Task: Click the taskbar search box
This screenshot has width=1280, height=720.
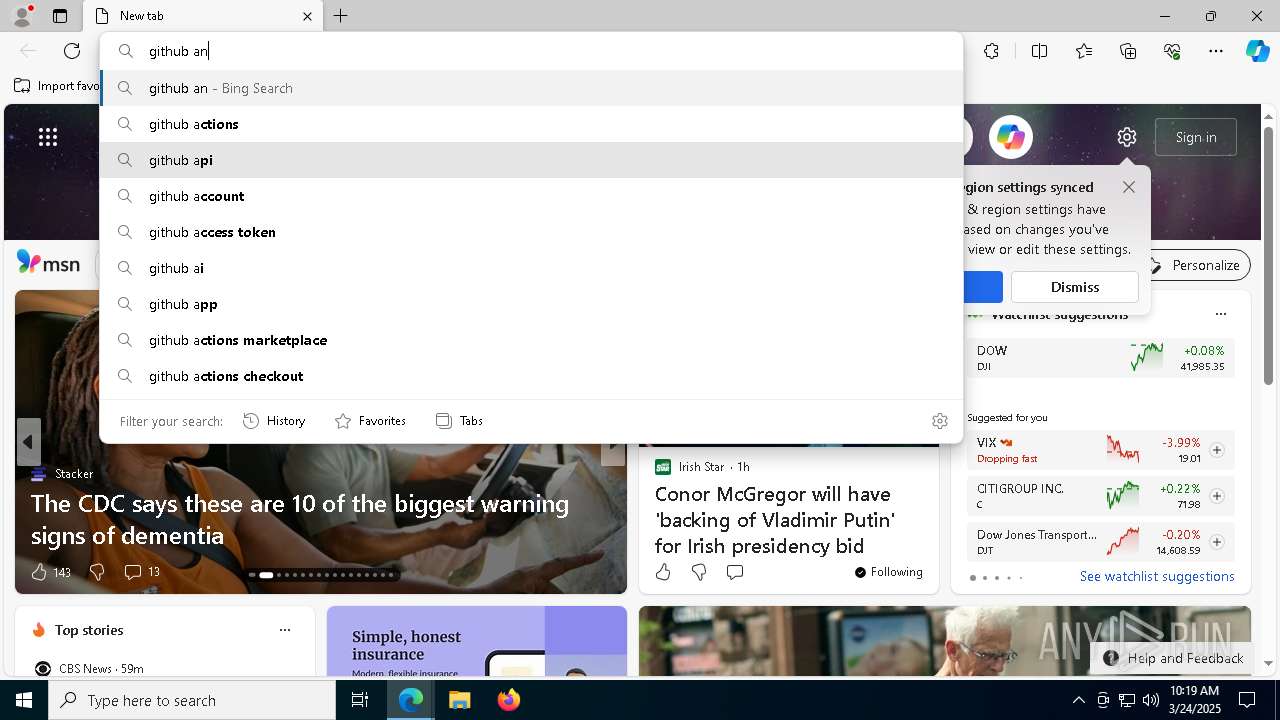Action: point(192,700)
